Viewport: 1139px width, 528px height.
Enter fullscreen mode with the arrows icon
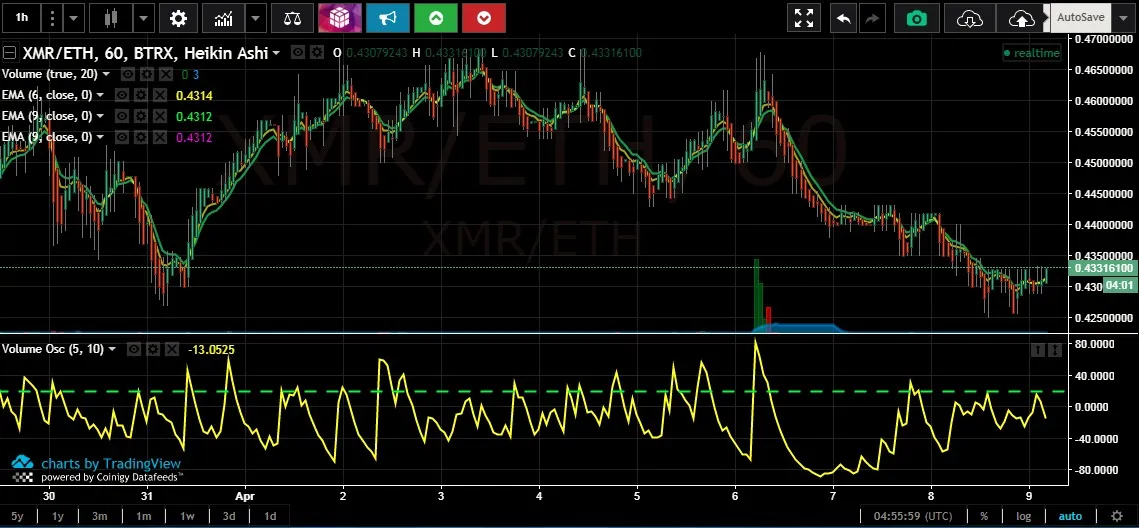tap(804, 18)
